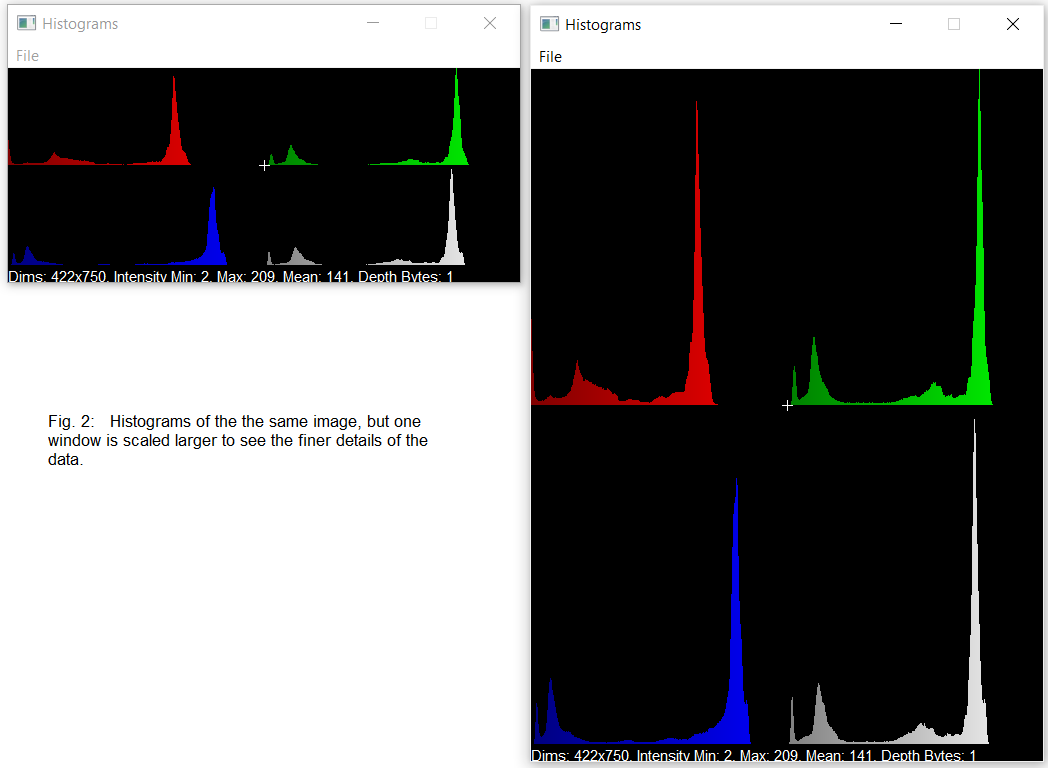Close the small Histograms window

(490, 23)
